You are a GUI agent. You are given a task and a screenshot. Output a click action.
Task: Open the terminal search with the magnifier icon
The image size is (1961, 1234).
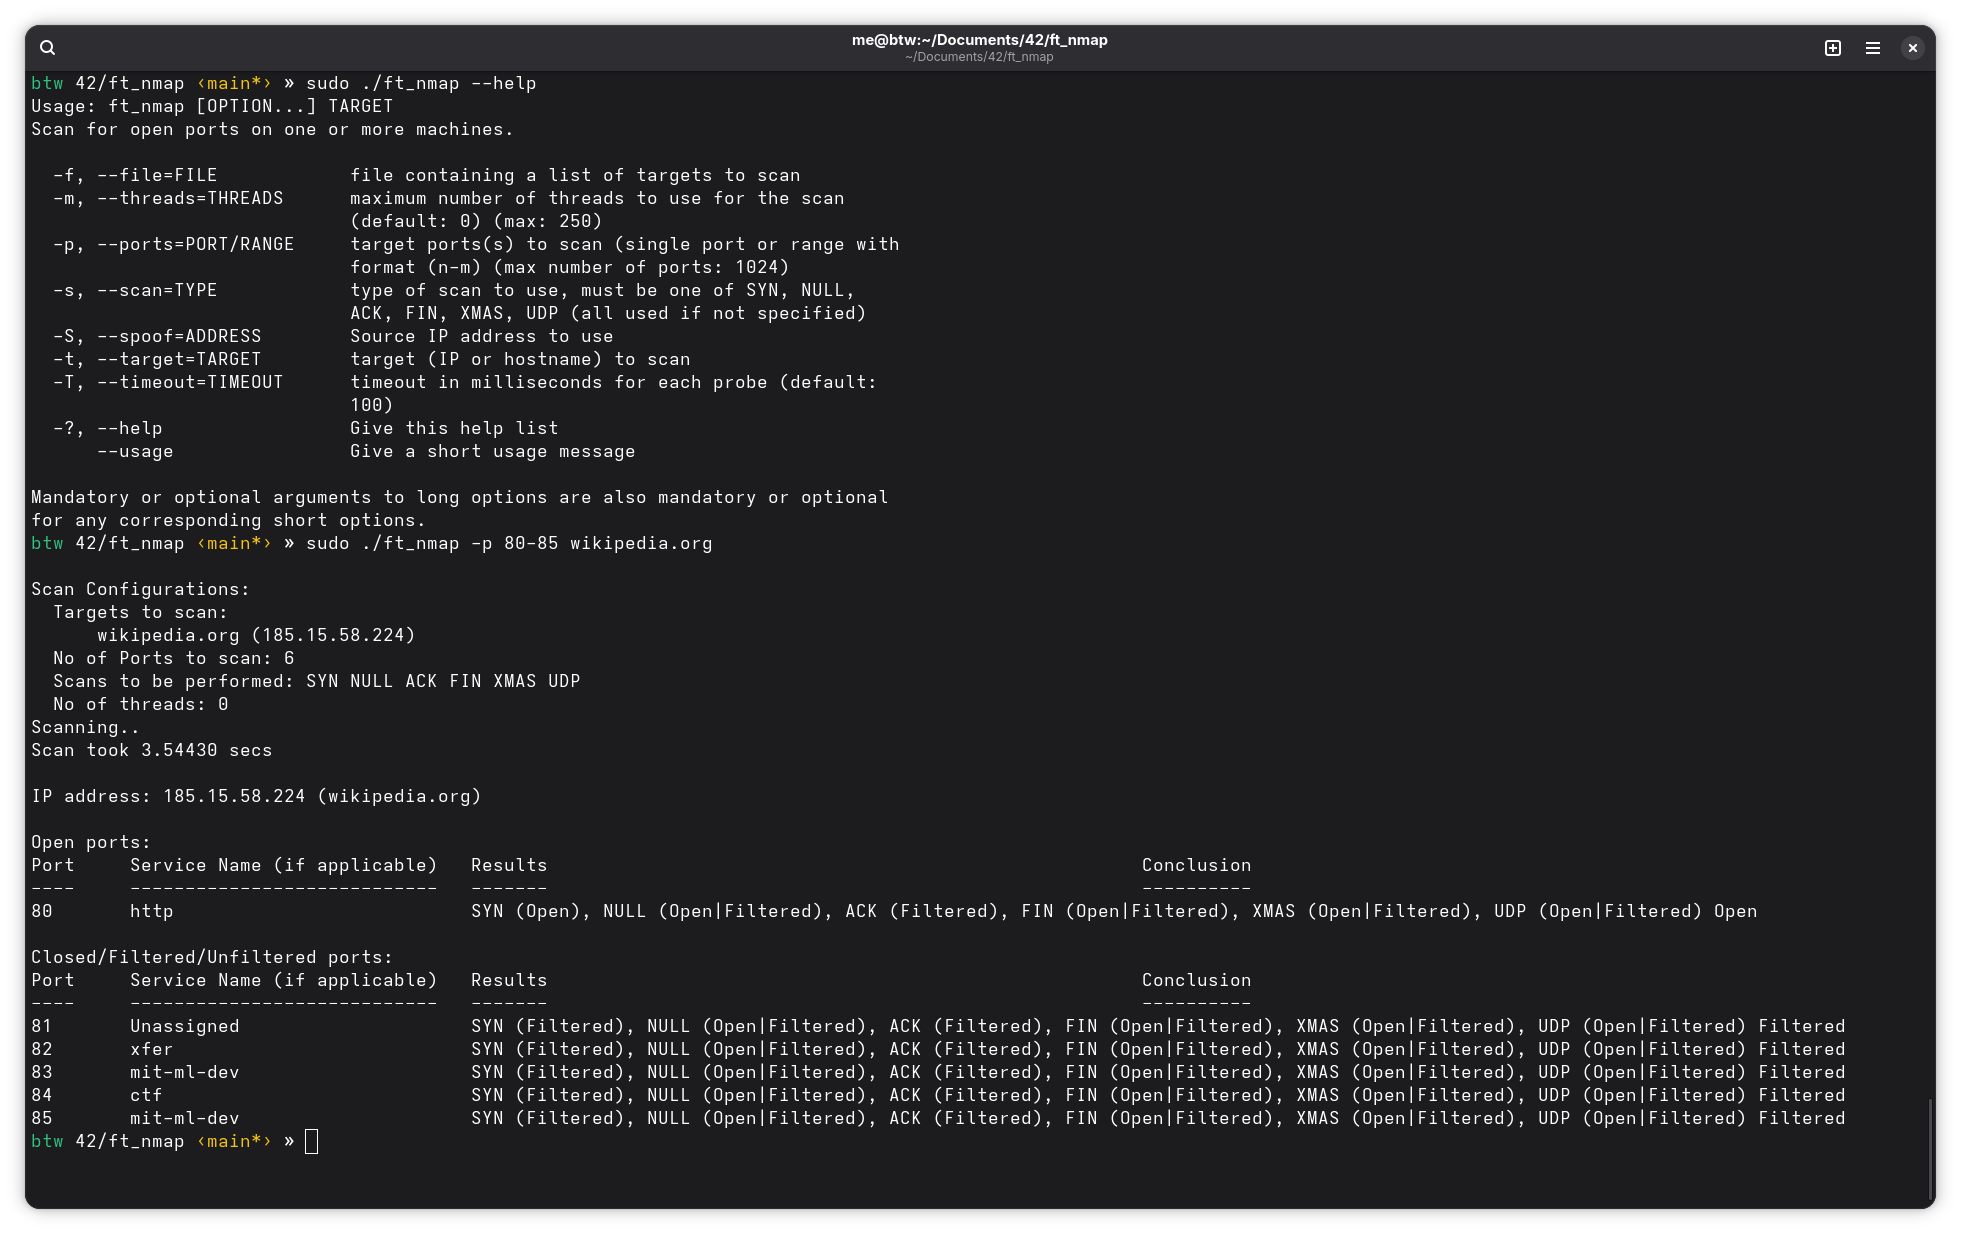point(47,47)
